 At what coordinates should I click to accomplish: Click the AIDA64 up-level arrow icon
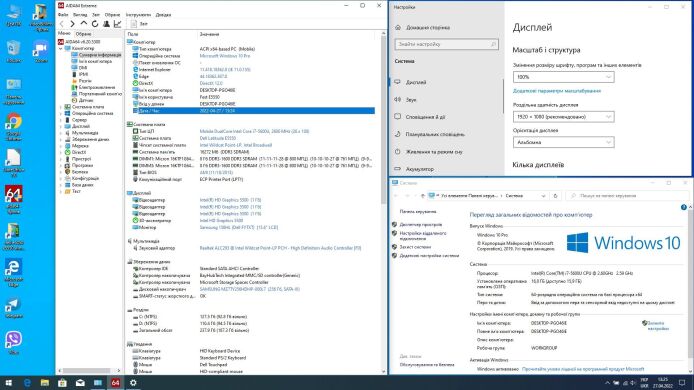(x=83, y=24)
